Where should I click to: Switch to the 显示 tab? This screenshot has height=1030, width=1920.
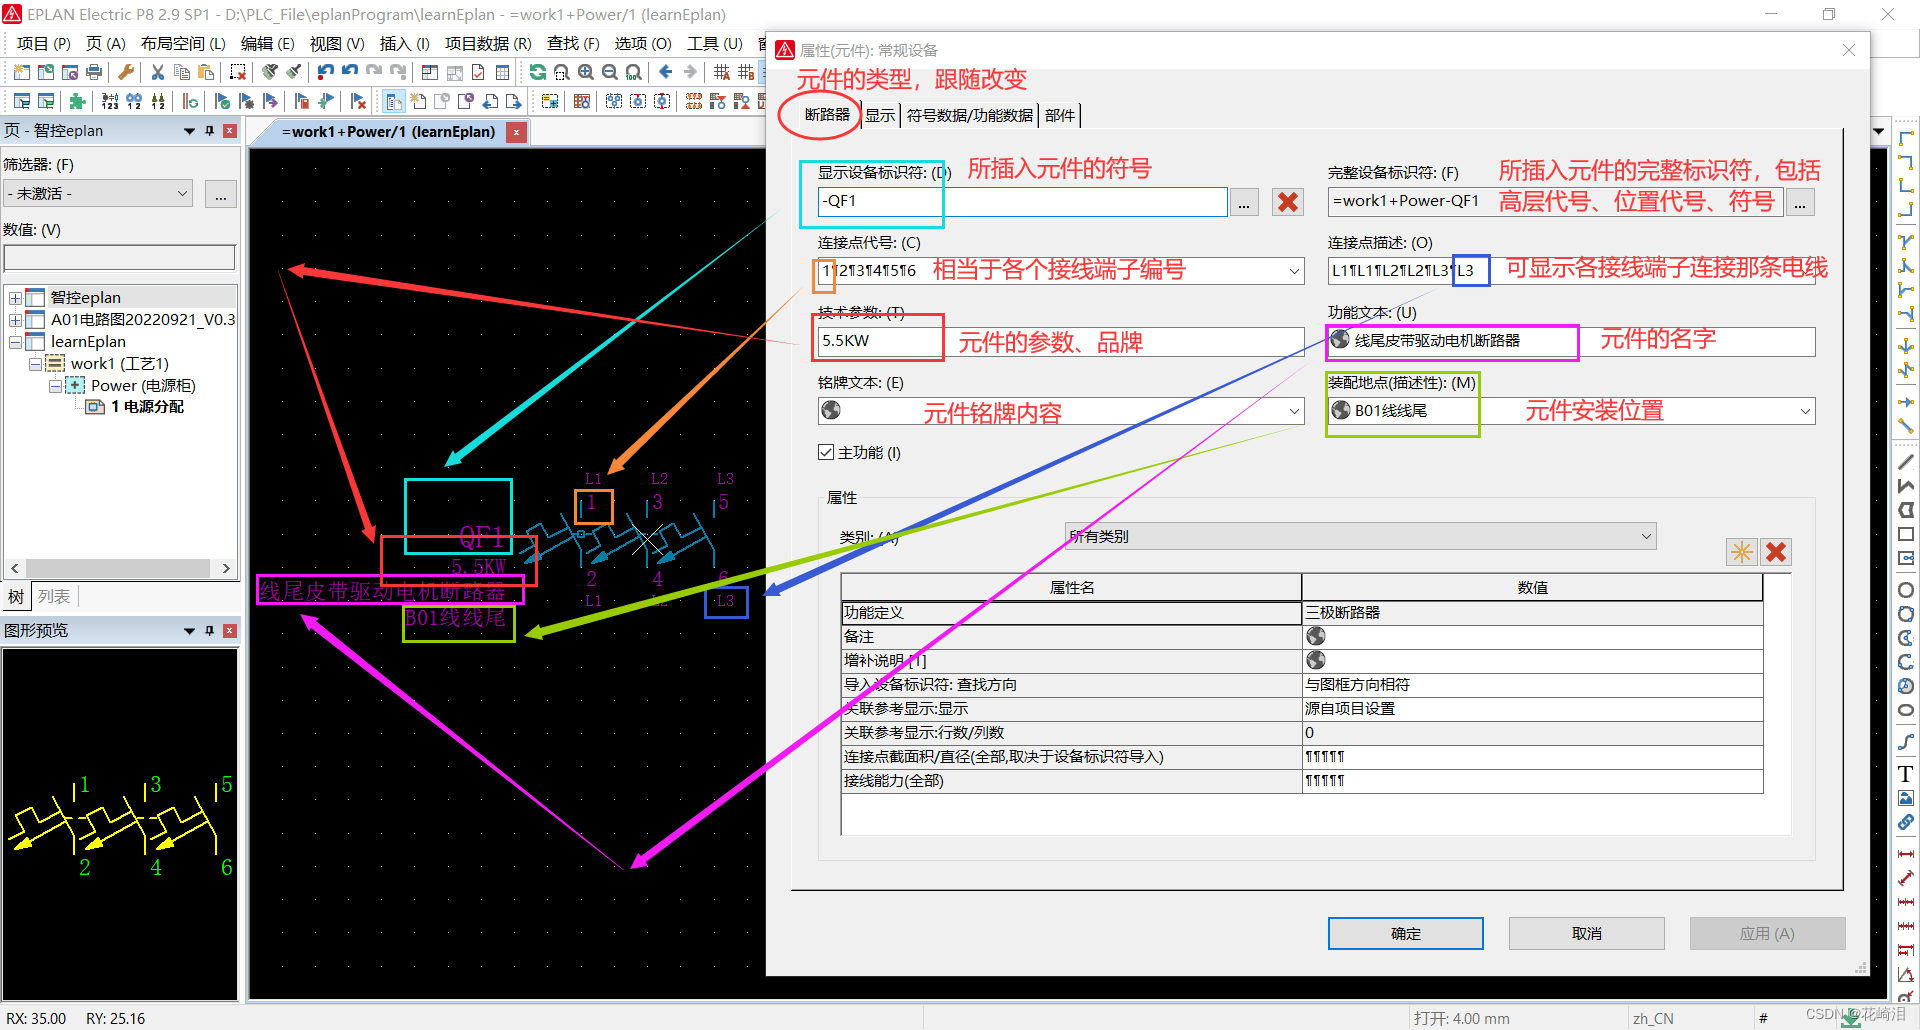tap(880, 115)
